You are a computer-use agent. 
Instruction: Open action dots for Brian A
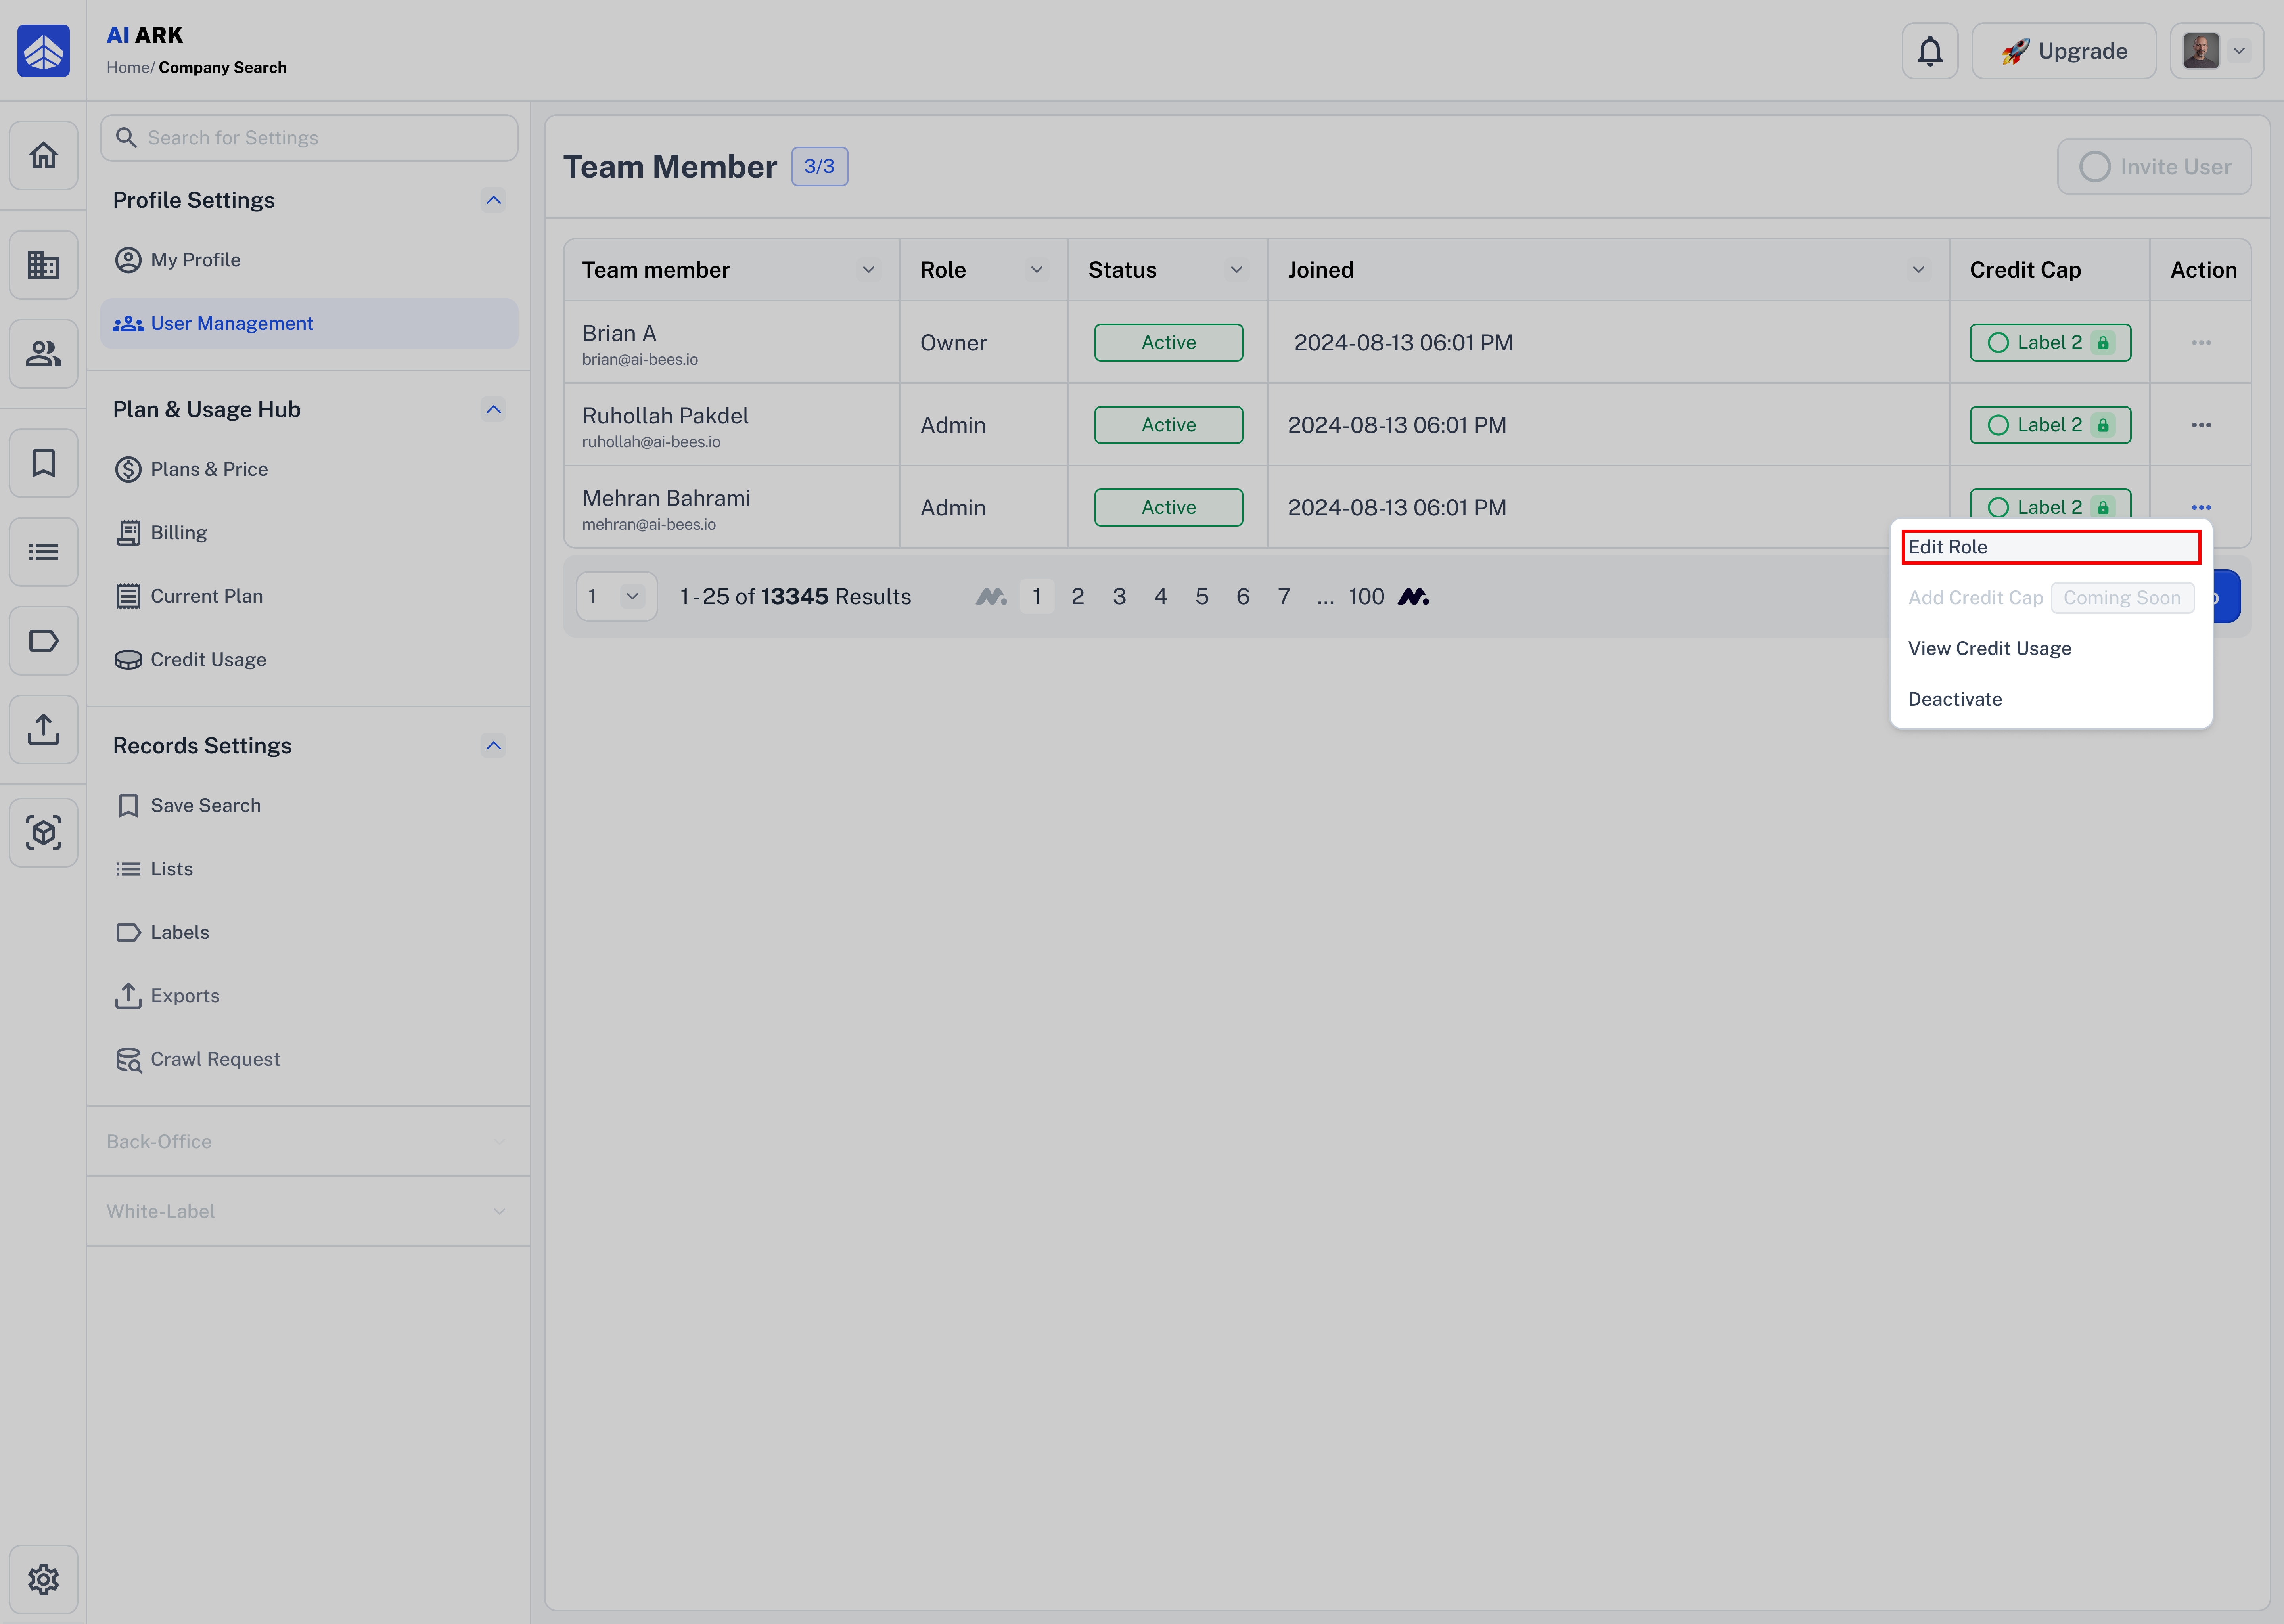(2201, 343)
